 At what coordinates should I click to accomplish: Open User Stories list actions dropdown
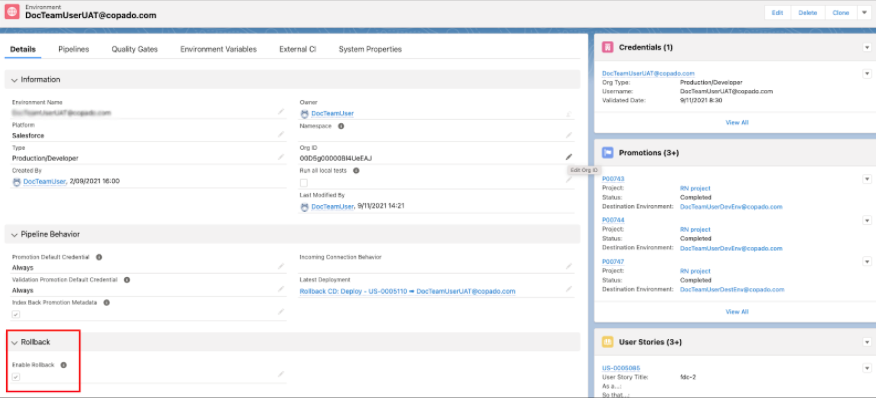point(867,342)
